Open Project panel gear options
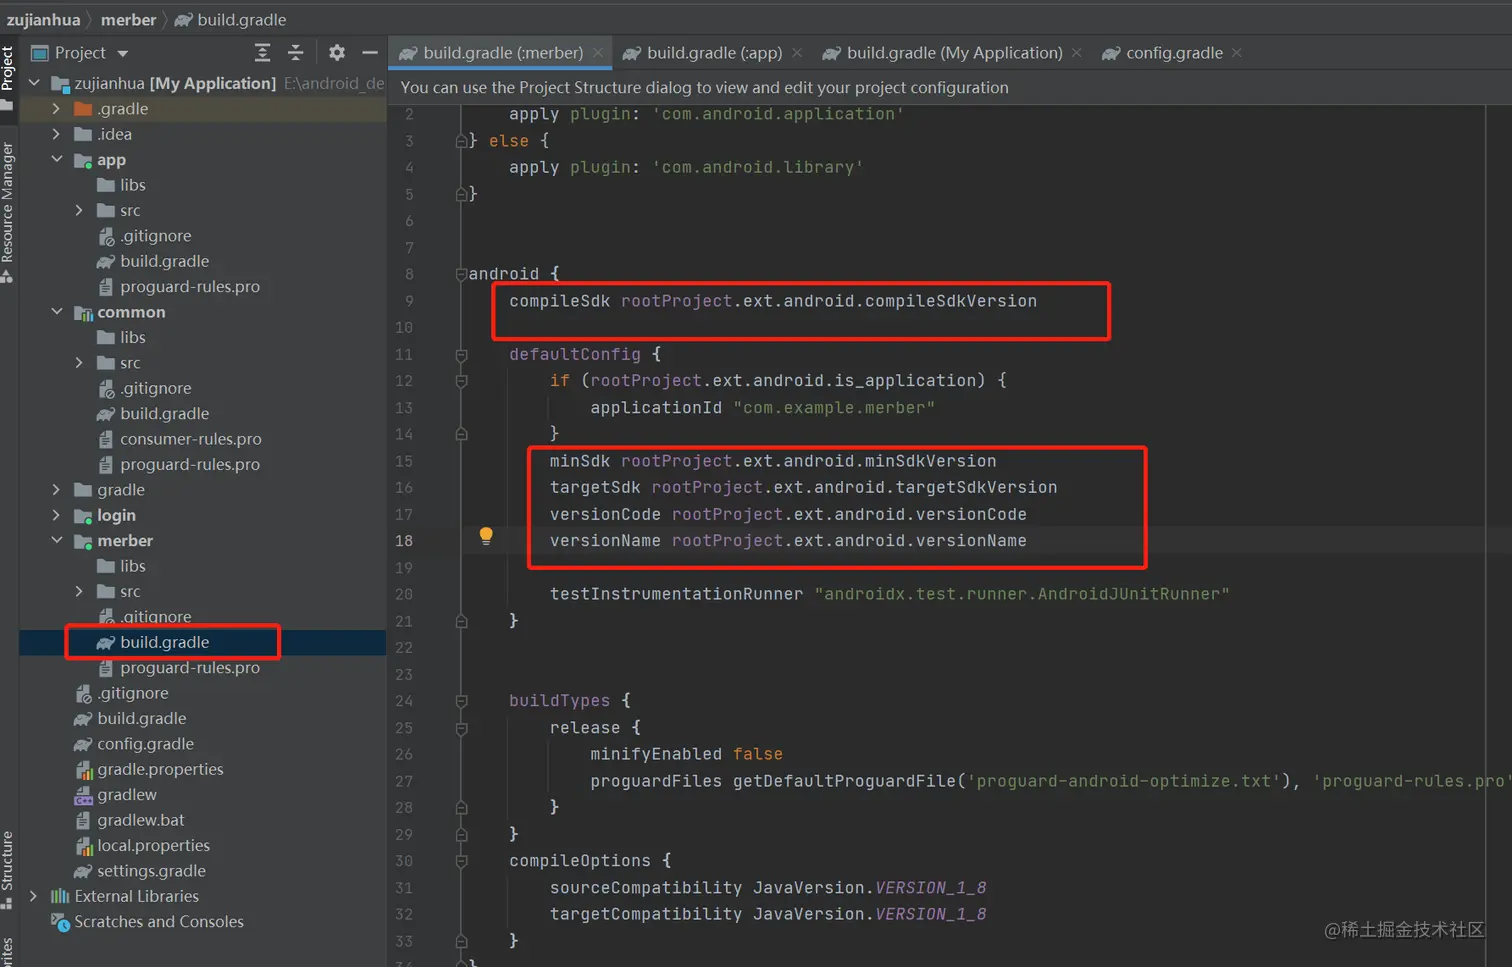The width and height of the screenshot is (1512, 967). (337, 53)
